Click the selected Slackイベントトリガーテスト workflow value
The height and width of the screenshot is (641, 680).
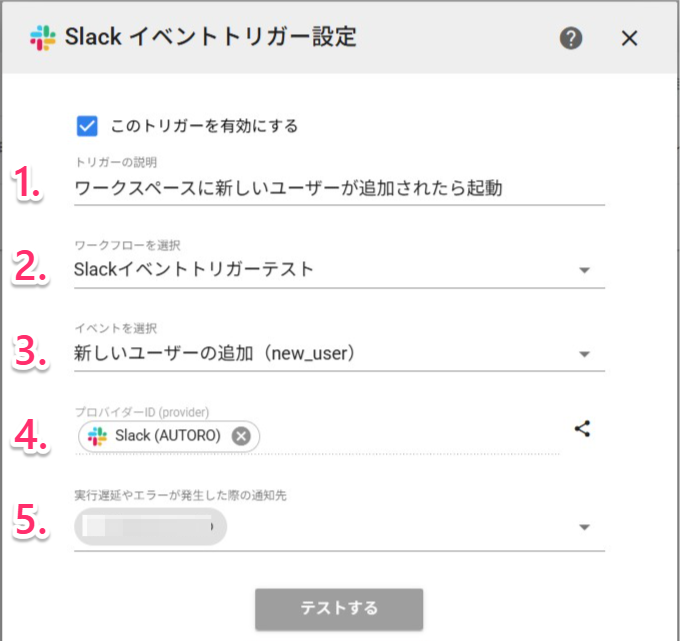click(x=195, y=269)
